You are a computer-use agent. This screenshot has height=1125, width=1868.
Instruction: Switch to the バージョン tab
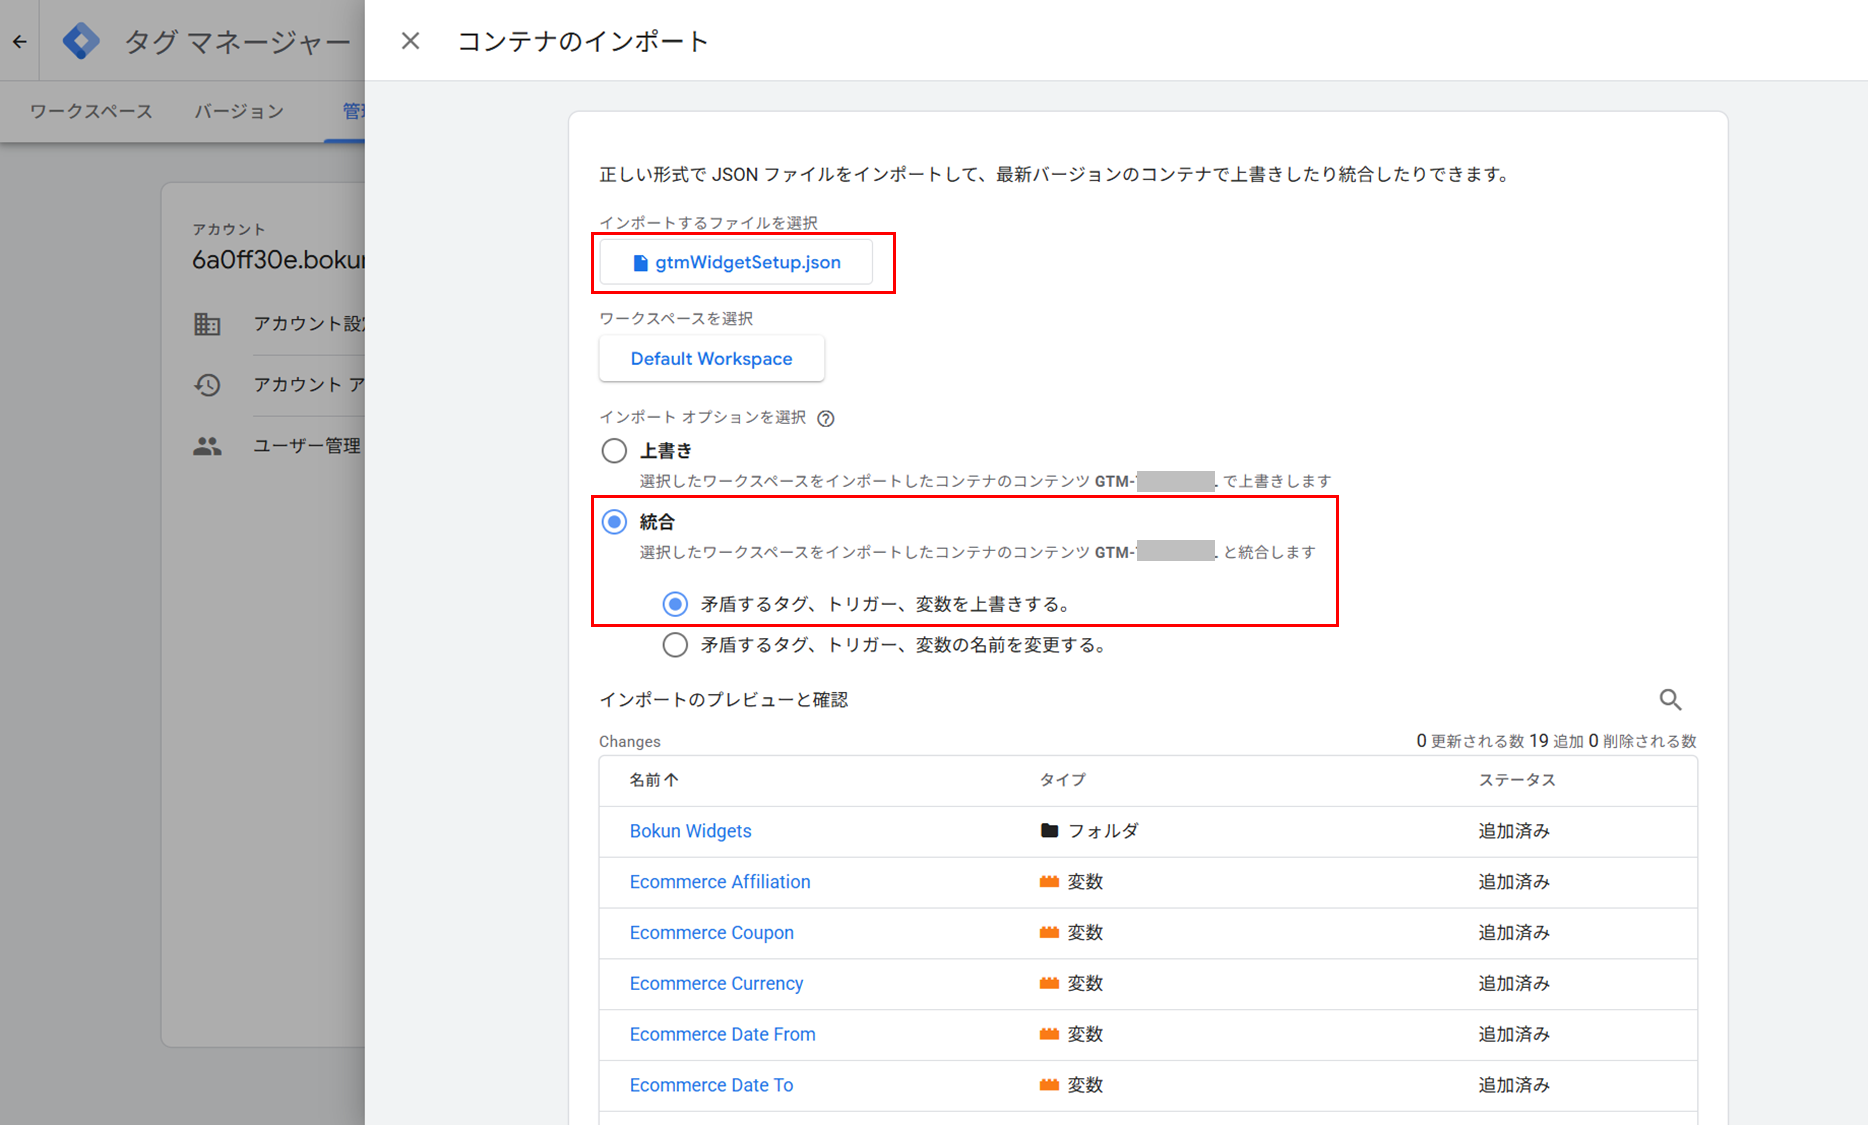(x=239, y=111)
